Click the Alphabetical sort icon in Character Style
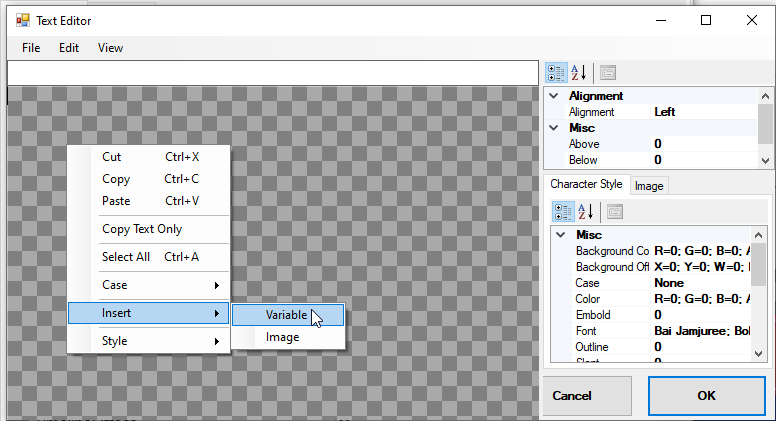The image size is (776, 421). click(585, 211)
